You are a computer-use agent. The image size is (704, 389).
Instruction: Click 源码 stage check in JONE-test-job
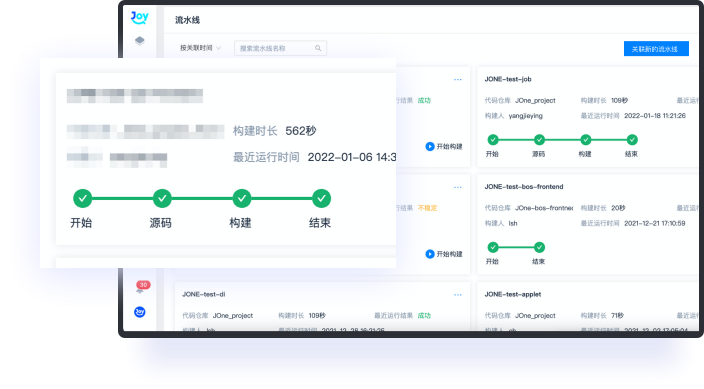(539, 140)
